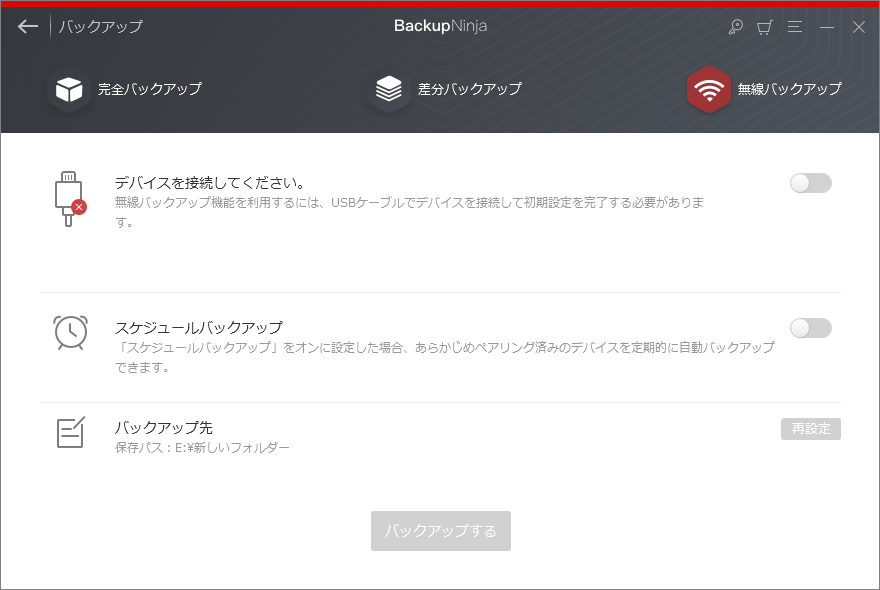Click the alarm clock schedule icon
The height and width of the screenshot is (590, 880).
[71, 332]
